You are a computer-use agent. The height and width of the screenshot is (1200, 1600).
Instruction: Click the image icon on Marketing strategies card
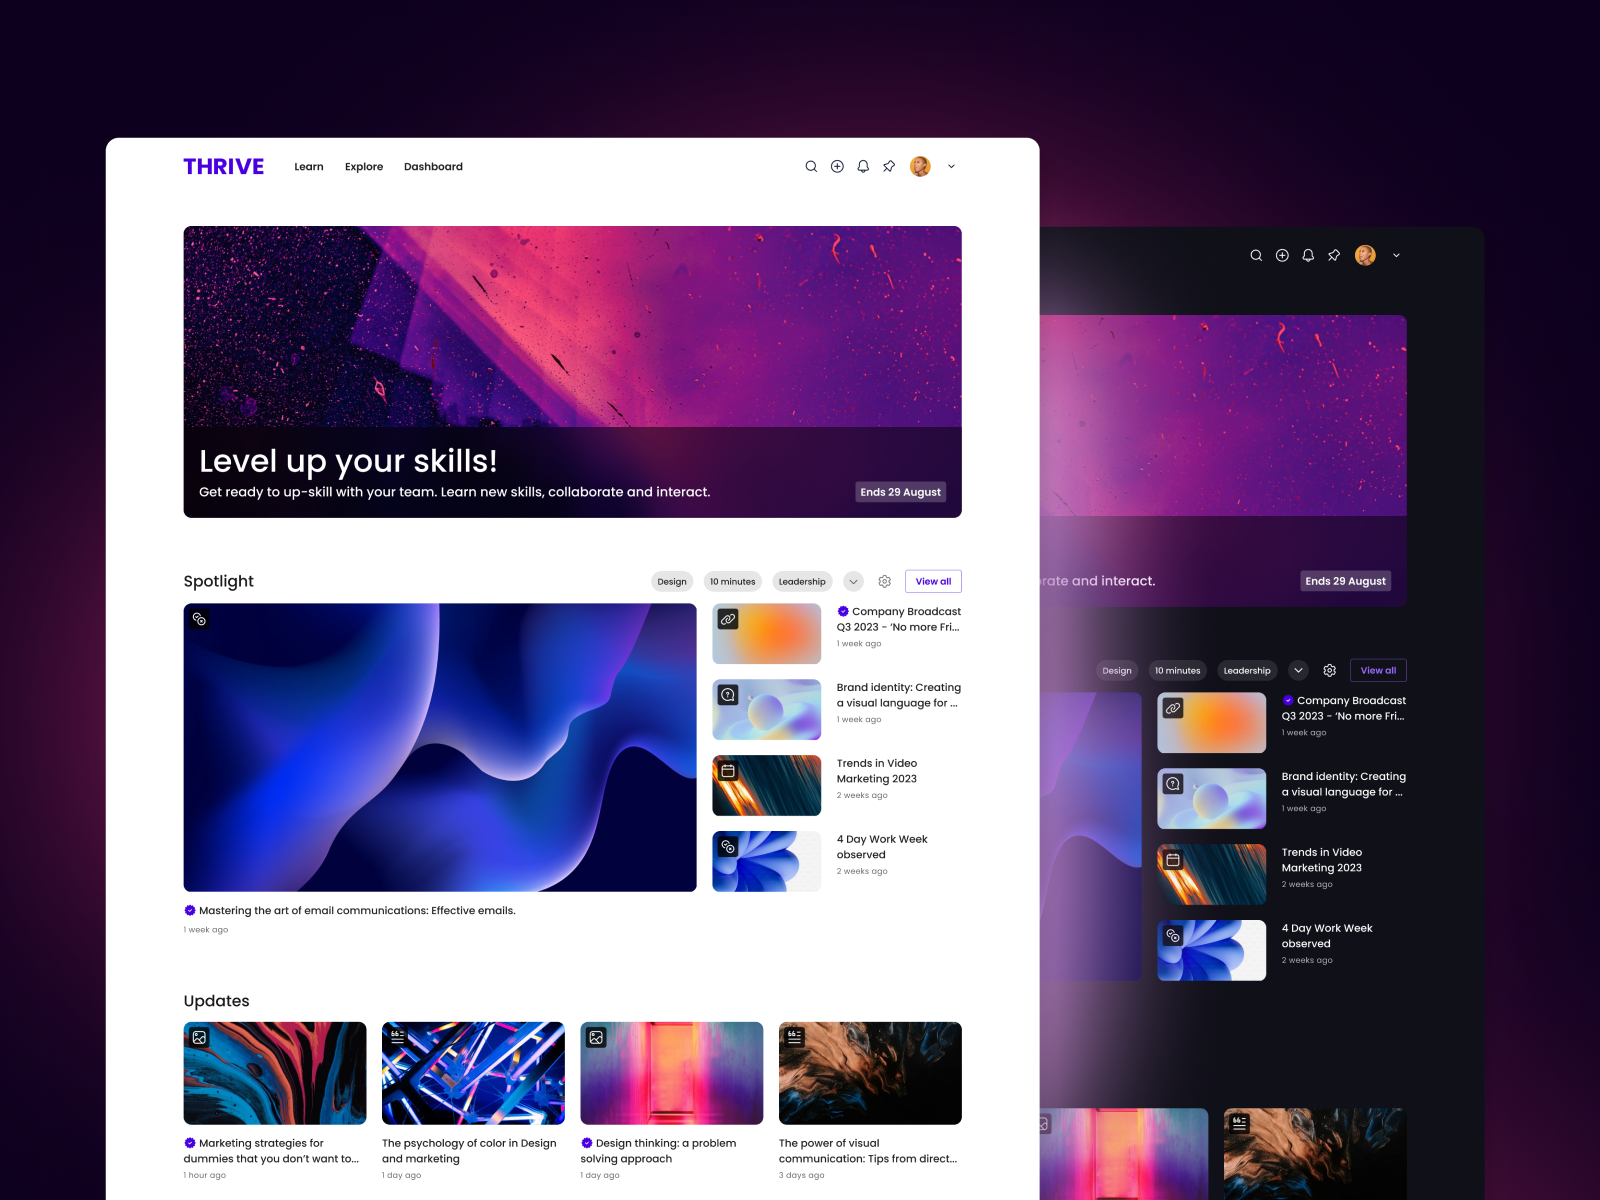coord(199,1037)
